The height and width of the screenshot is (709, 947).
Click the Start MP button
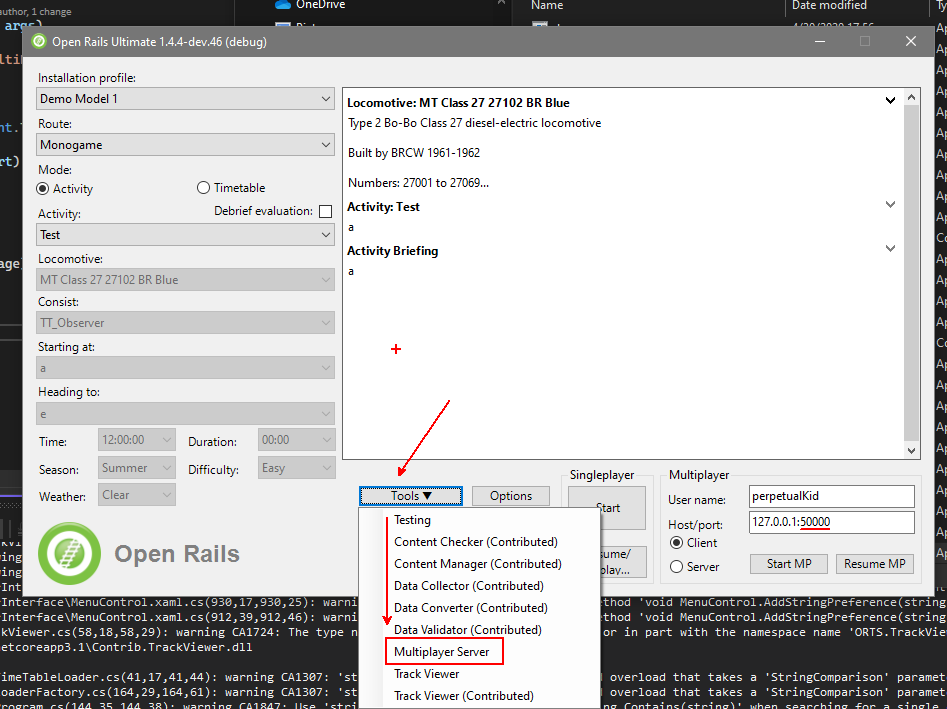click(x=789, y=564)
